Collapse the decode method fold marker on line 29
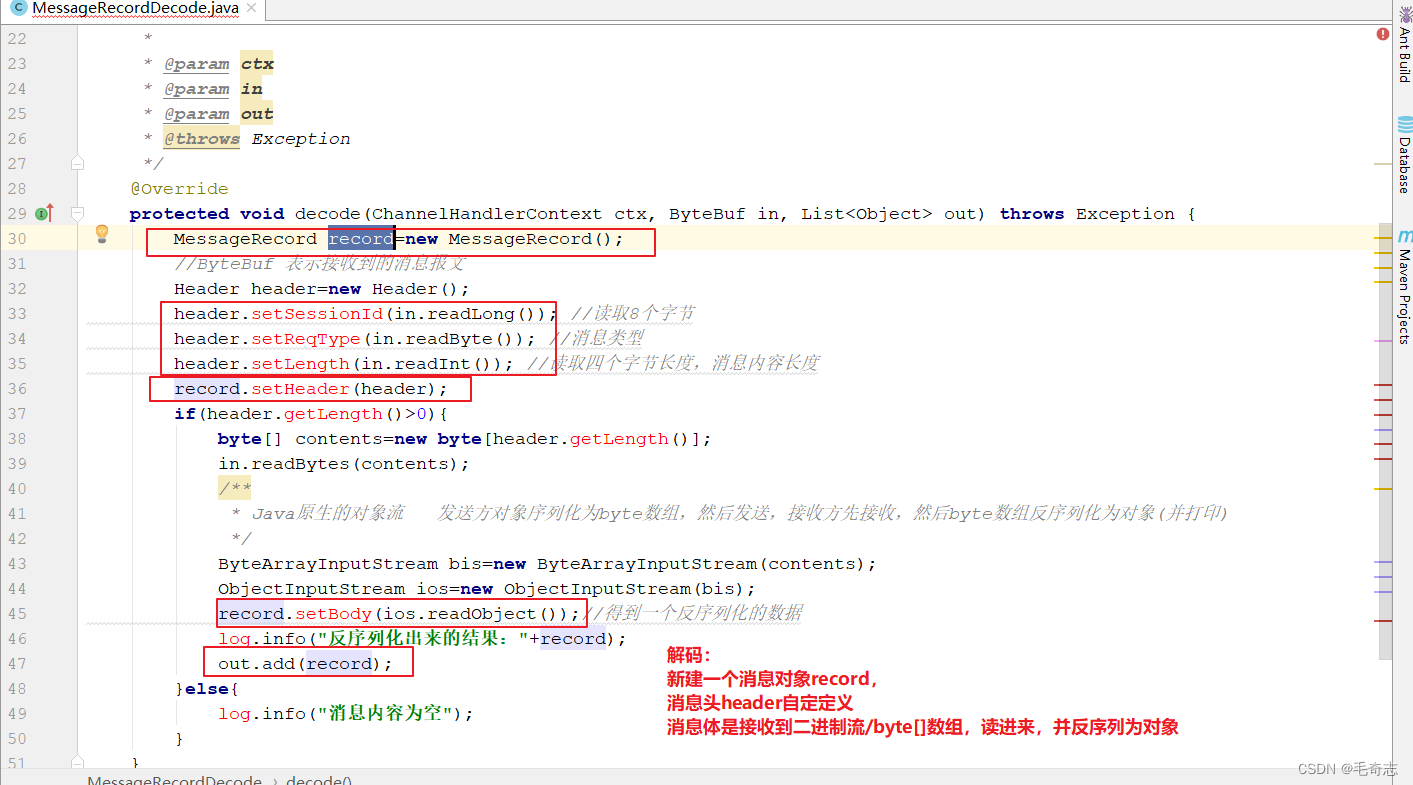The height and width of the screenshot is (785, 1413). 77,213
